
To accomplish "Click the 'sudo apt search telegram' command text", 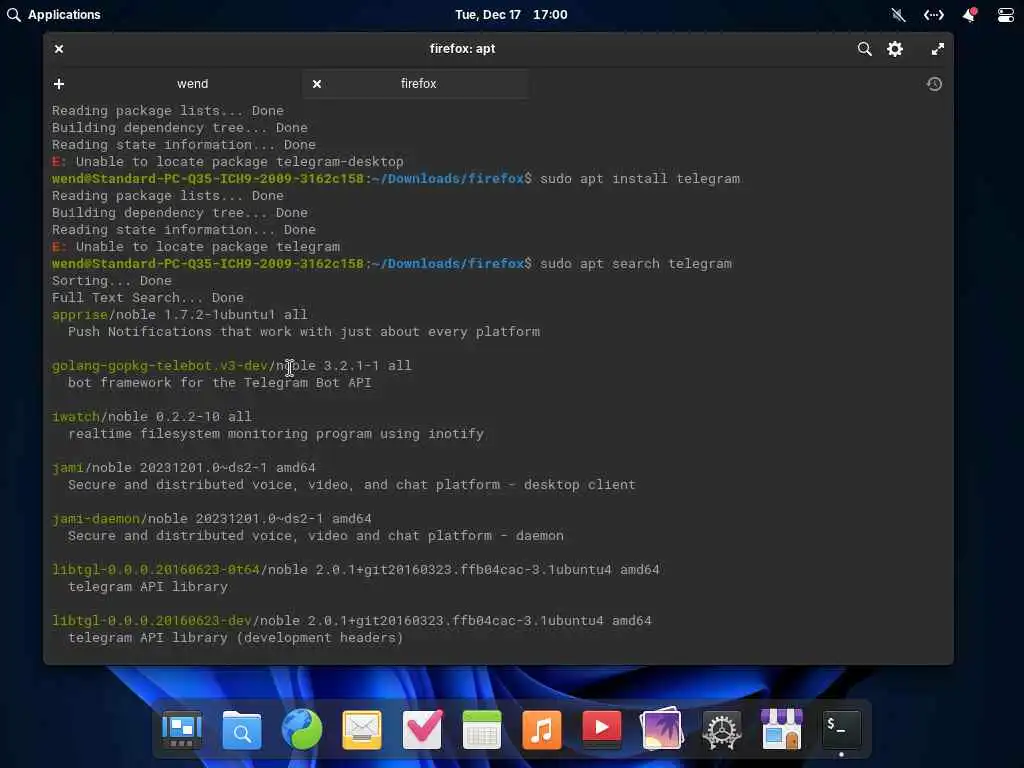I will point(635,264).
